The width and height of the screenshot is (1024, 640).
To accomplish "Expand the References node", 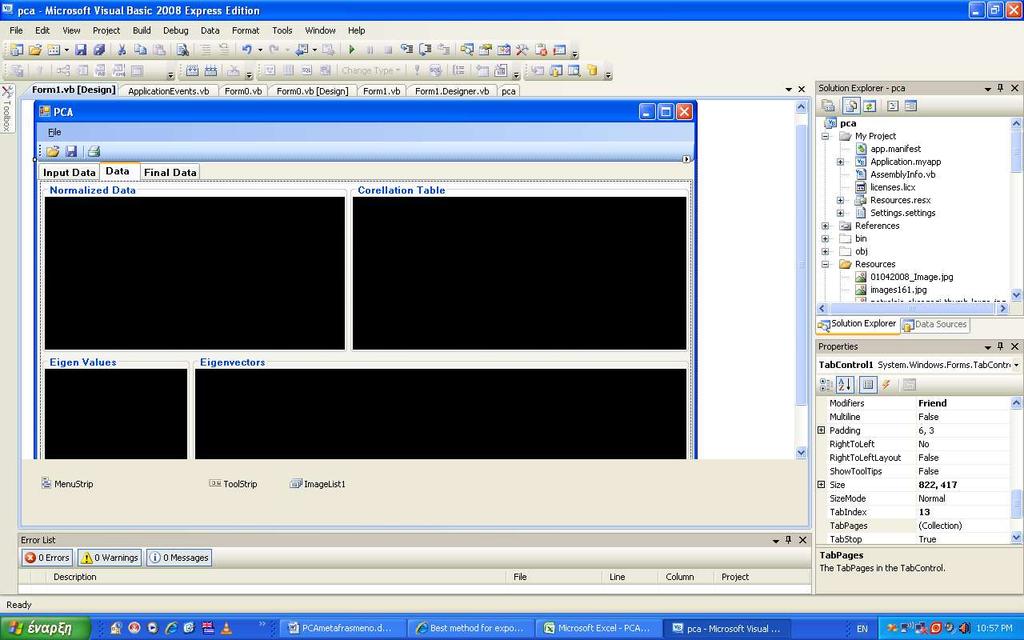I will pyautogui.click(x=825, y=226).
